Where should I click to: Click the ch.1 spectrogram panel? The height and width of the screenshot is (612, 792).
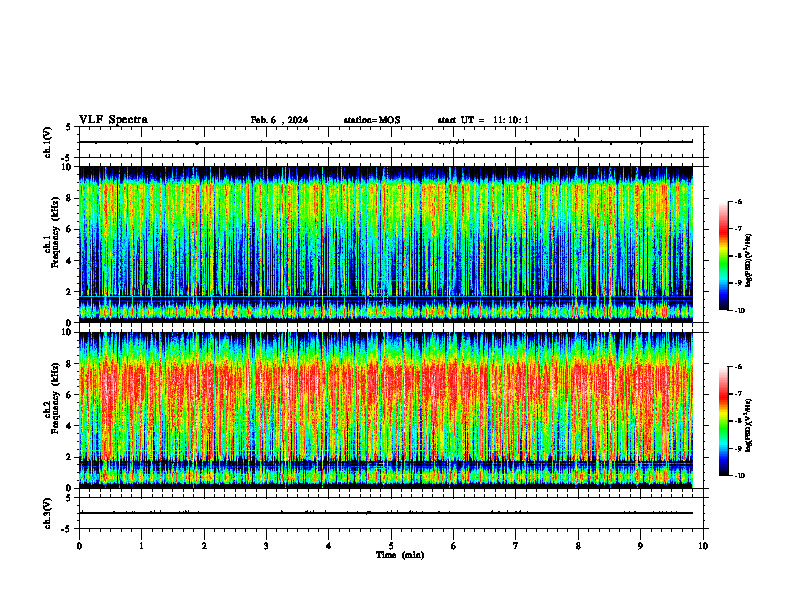pos(385,244)
